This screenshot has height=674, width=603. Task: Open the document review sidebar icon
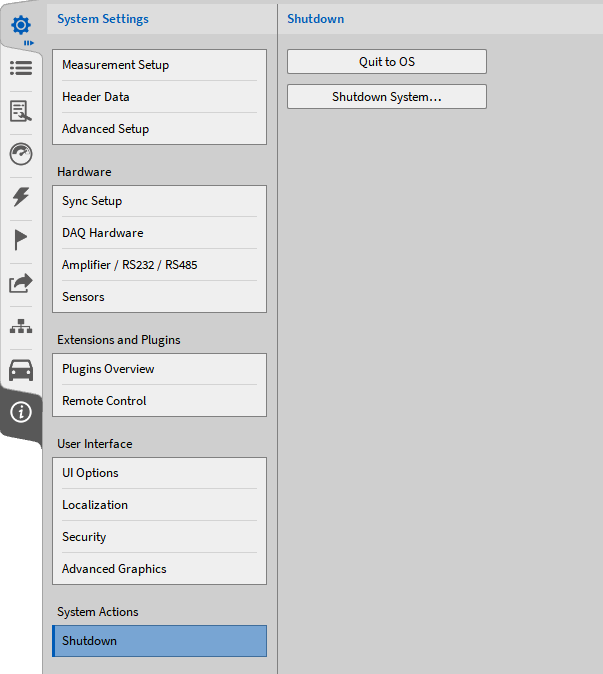[21, 111]
